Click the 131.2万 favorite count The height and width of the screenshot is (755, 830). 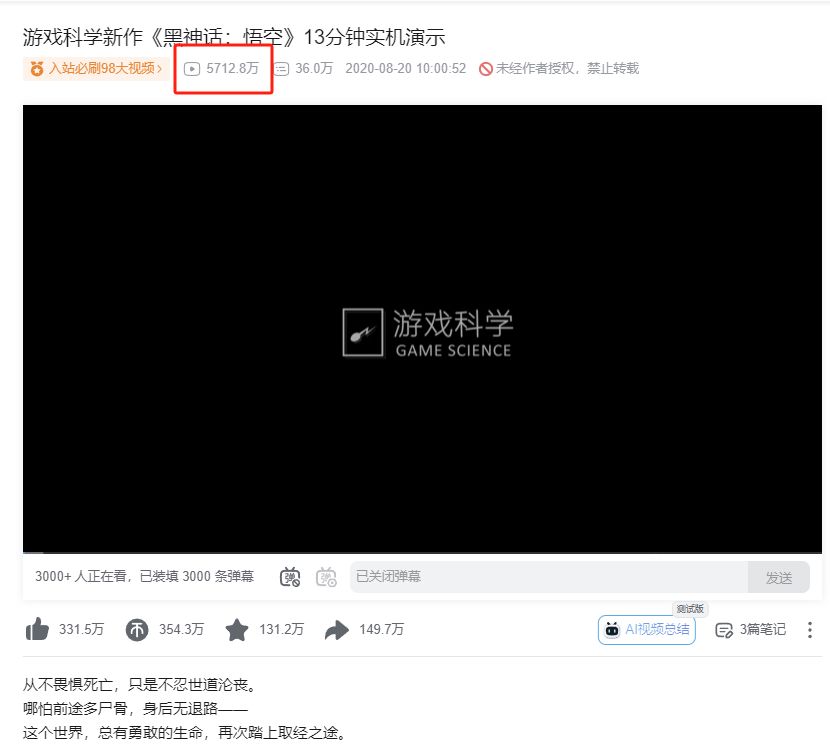coord(281,629)
